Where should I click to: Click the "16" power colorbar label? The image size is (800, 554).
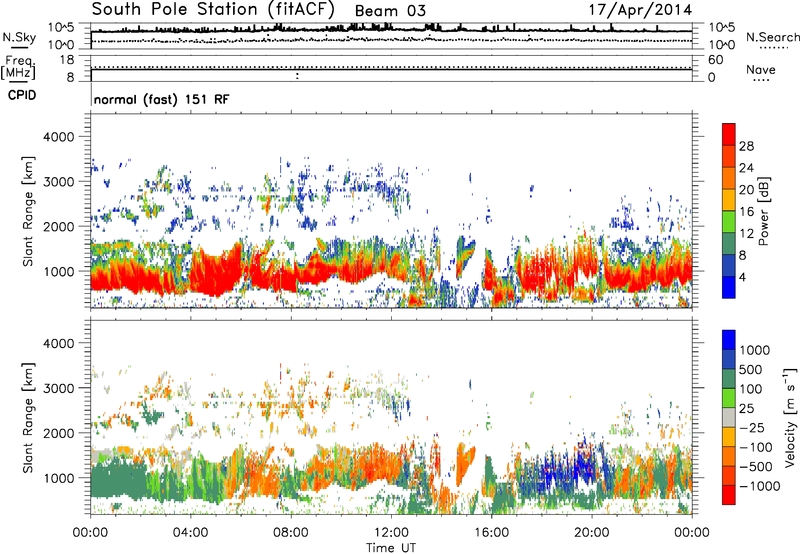pyautogui.click(x=746, y=212)
